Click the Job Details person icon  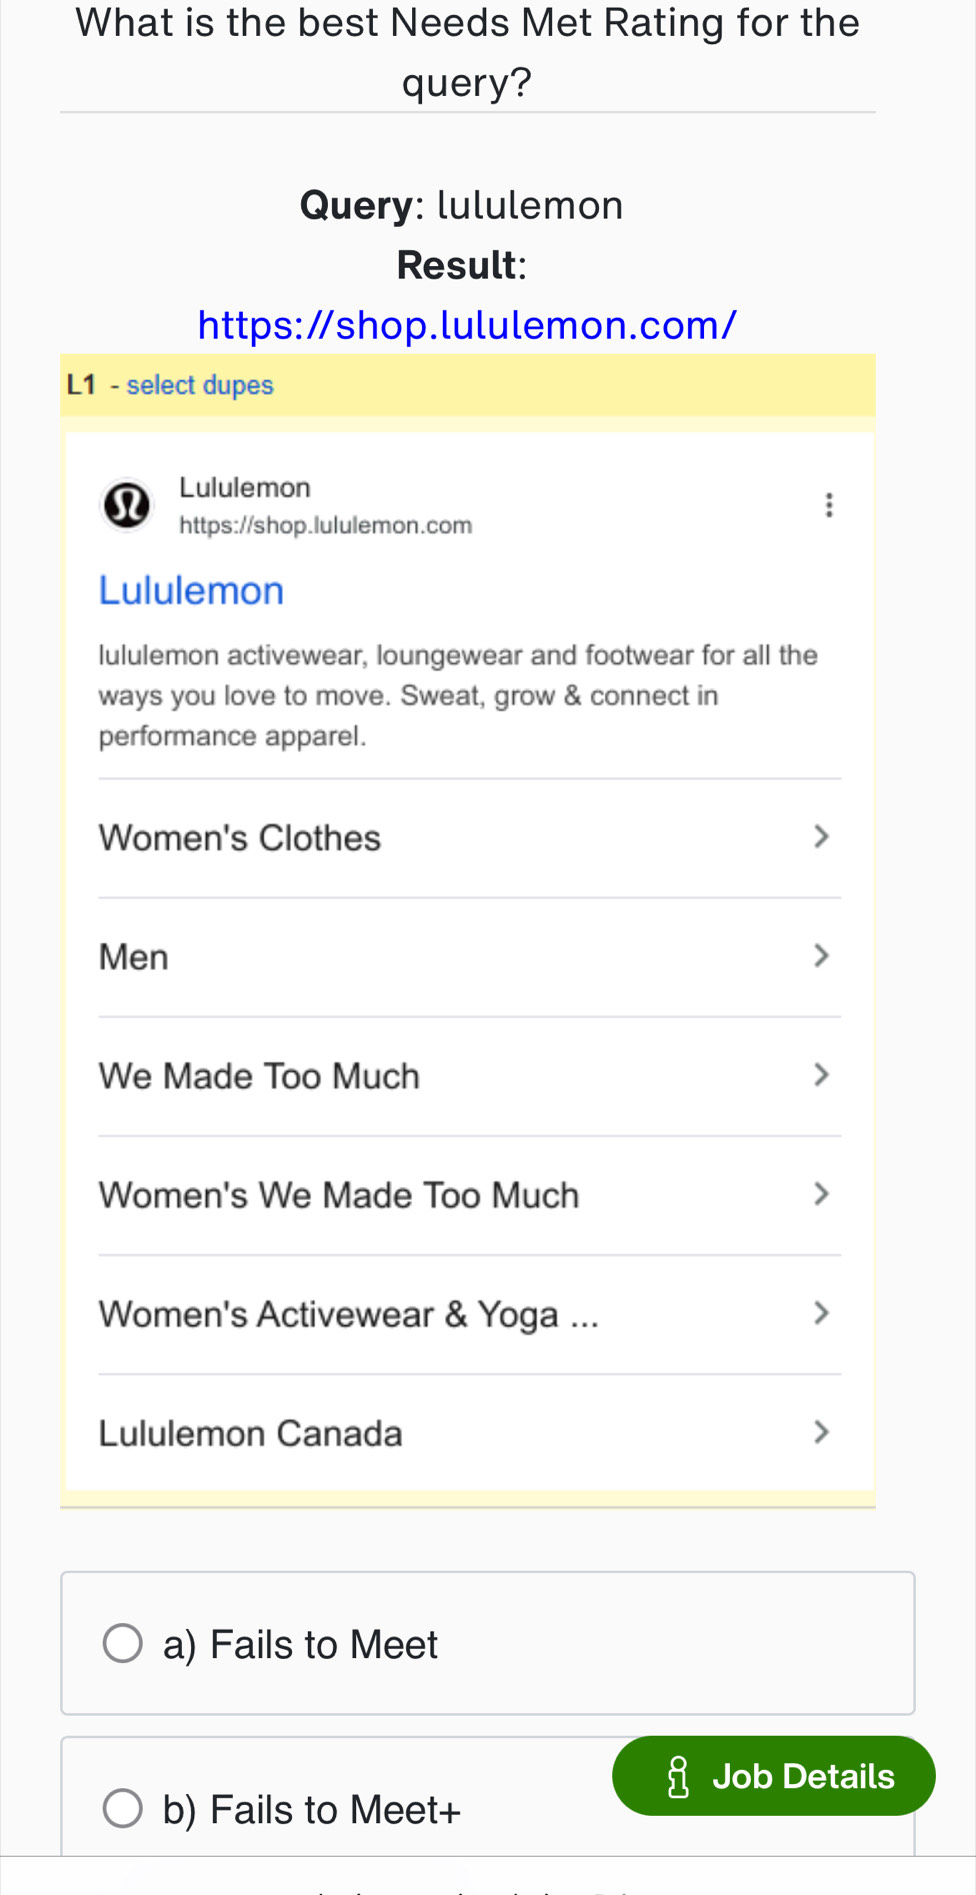[x=678, y=1777]
